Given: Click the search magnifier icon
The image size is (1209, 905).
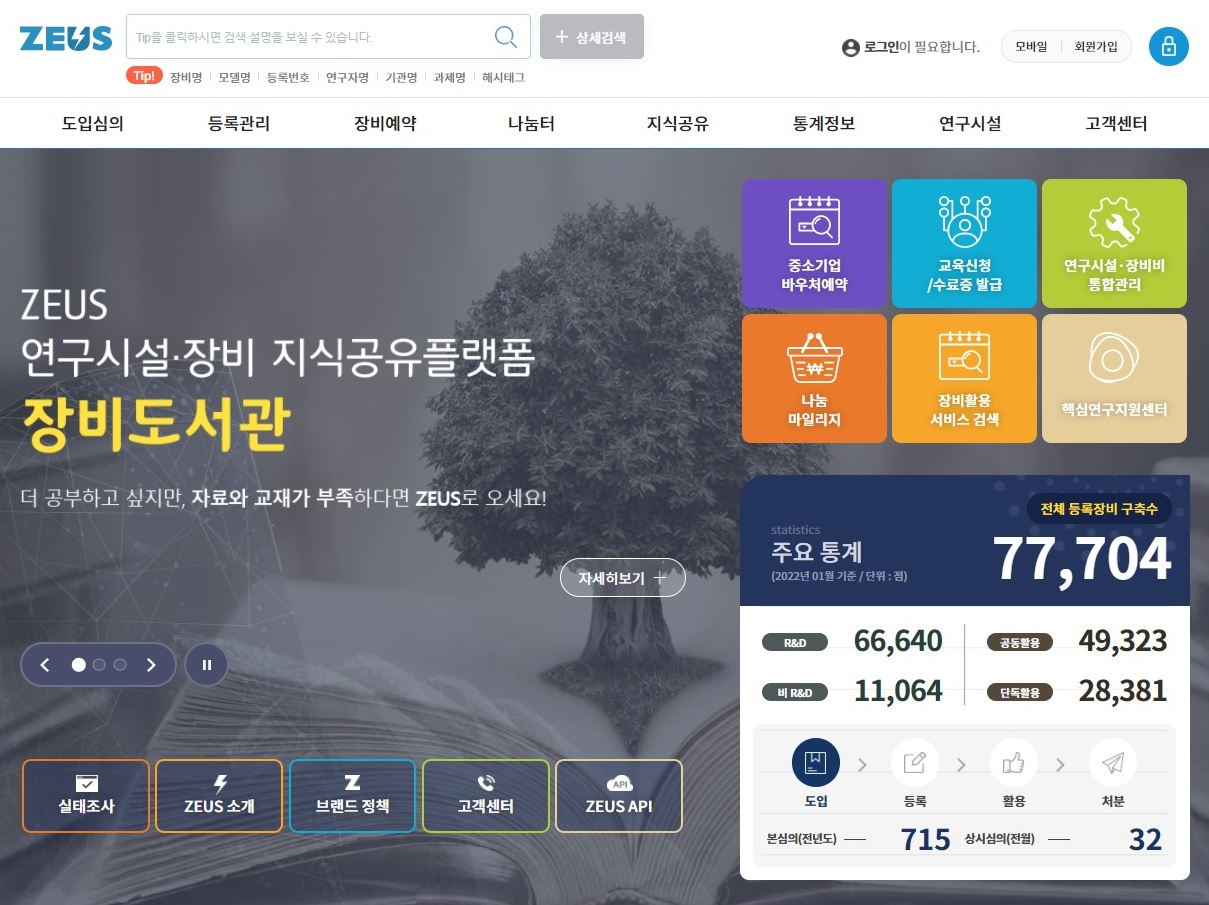Looking at the screenshot, I should pyautogui.click(x=506, y=37).
